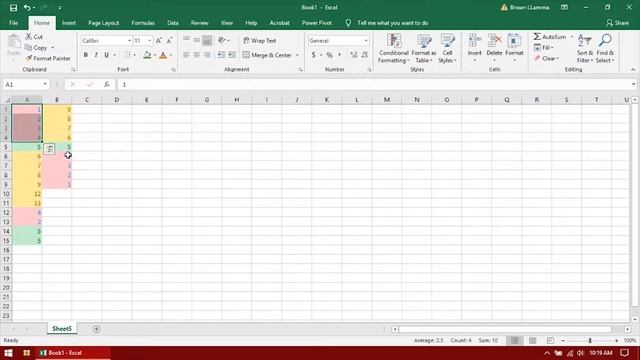Image resolution: width=640 pixels, height=360 pixels.
Task: Align text to the right
Action: coord(207,55)
